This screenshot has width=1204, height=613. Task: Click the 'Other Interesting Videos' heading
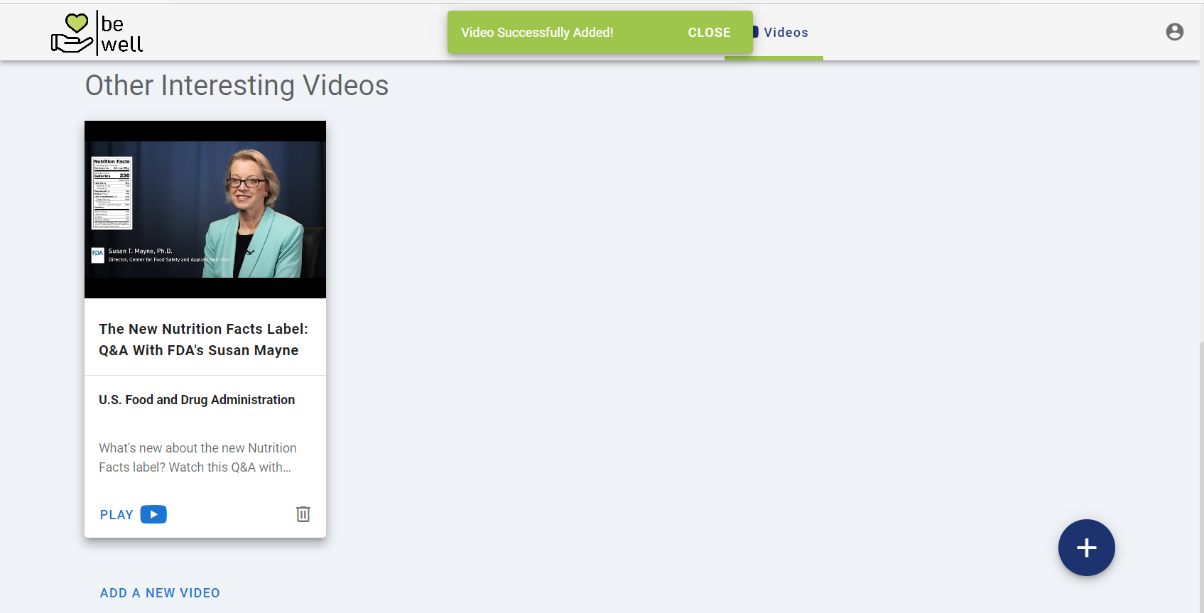click(237, 86)
